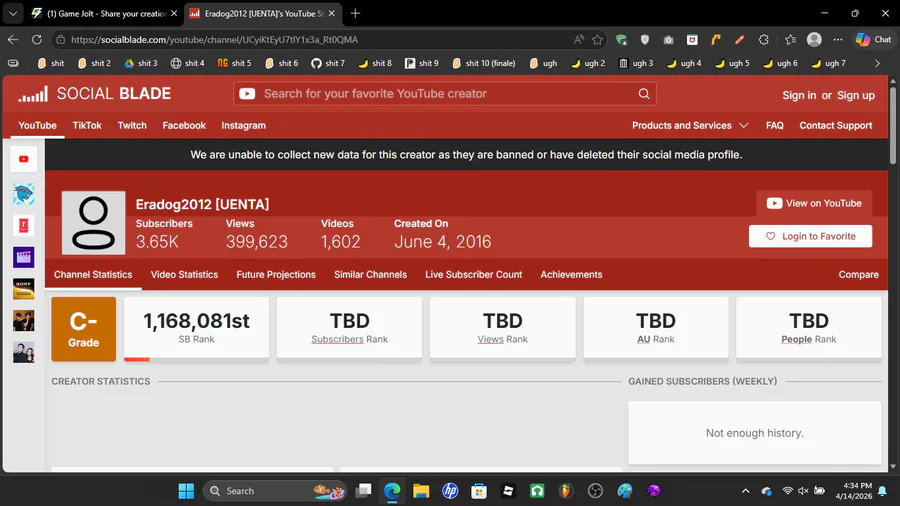
Task: Open File Explorer from the taskbar
Action: [421, 491]
